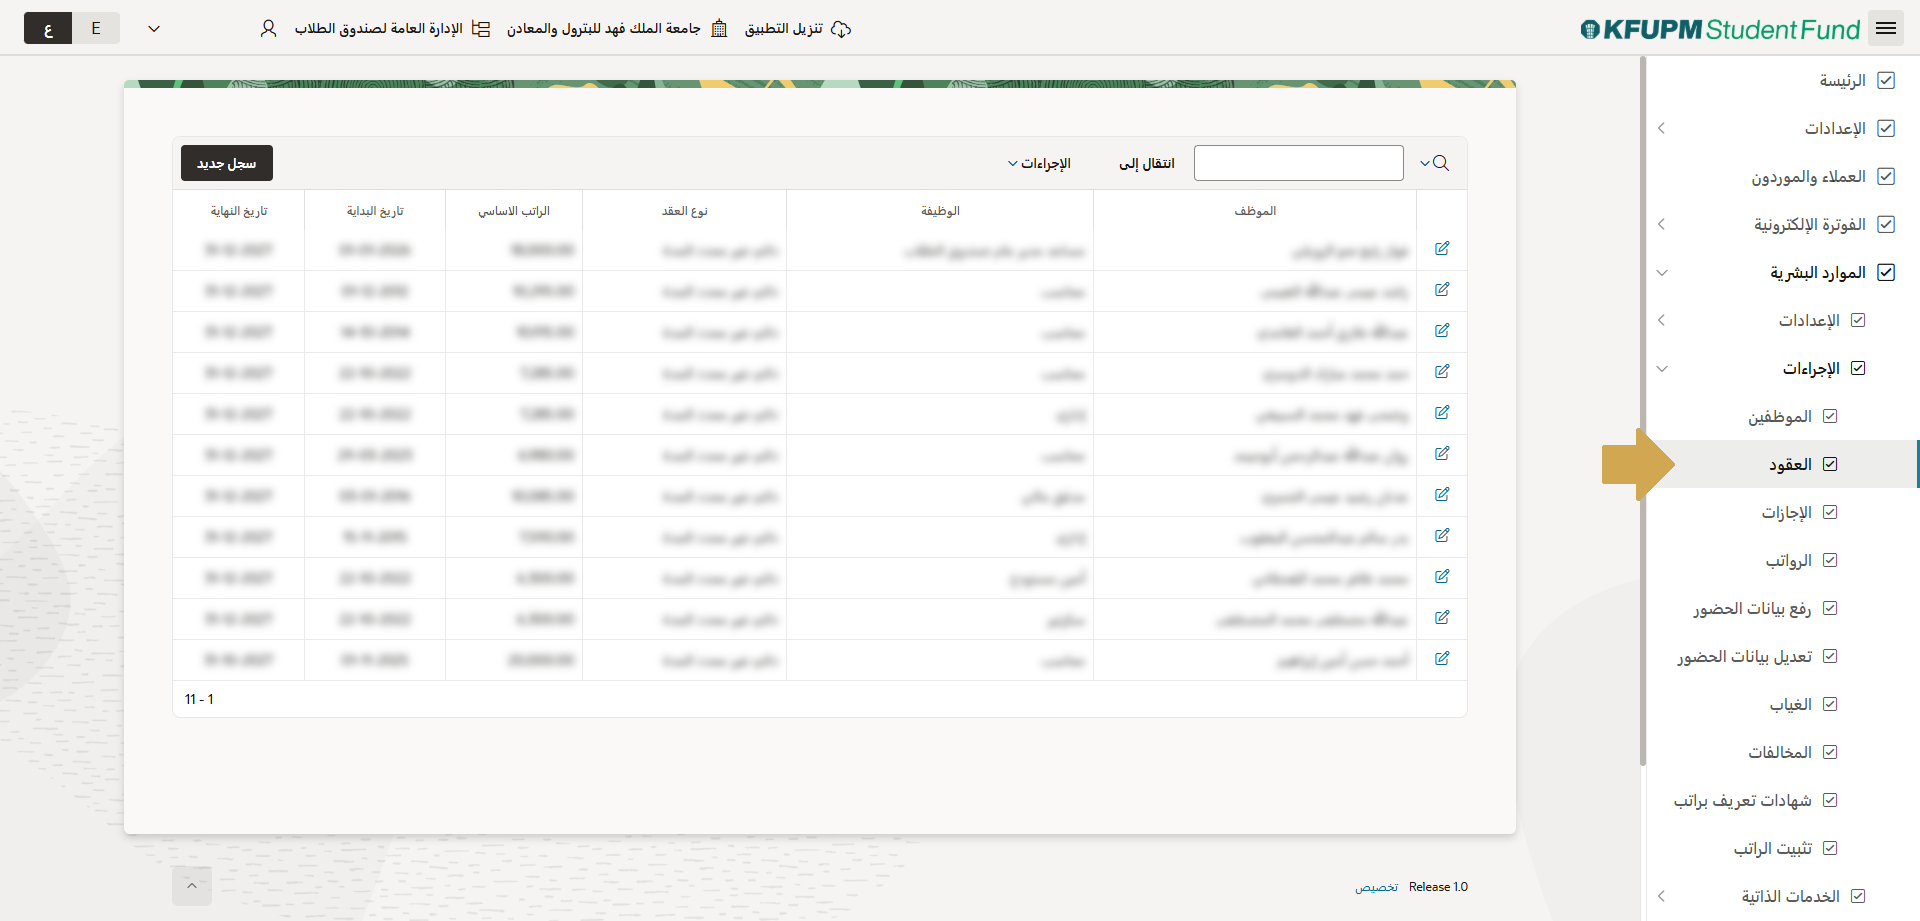Open the الإجراءات dropdown in the report toolbar
The height and width of the screenshot is (921, 1920).
click(1039, 164)
